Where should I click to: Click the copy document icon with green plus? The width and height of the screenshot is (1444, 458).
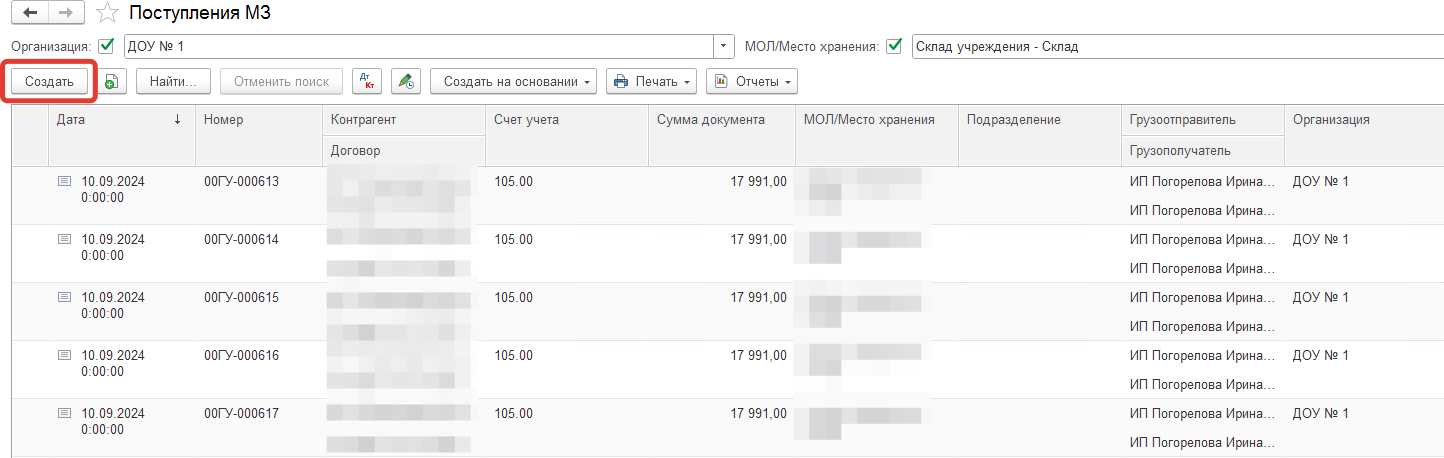pyautogui.click(x=111, y=82)
